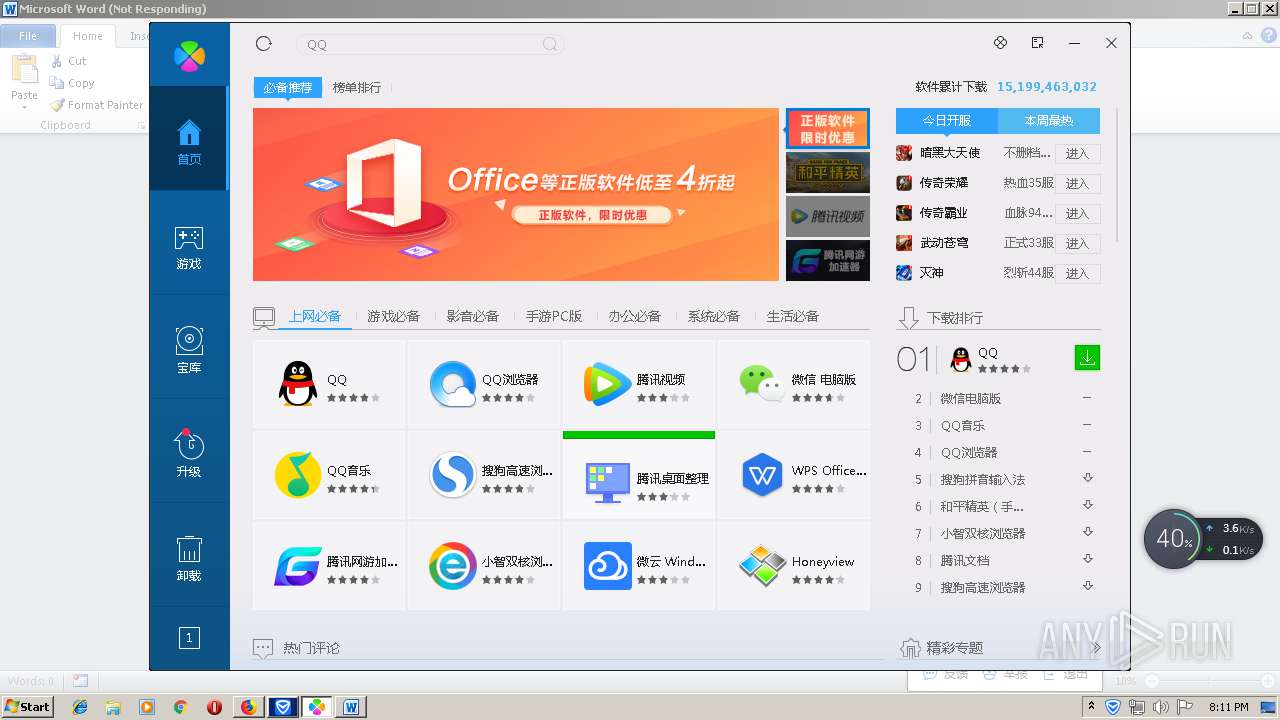Open the WPS Office app tile
Viewport: 1280px width, 720px height.
(794, 475)
